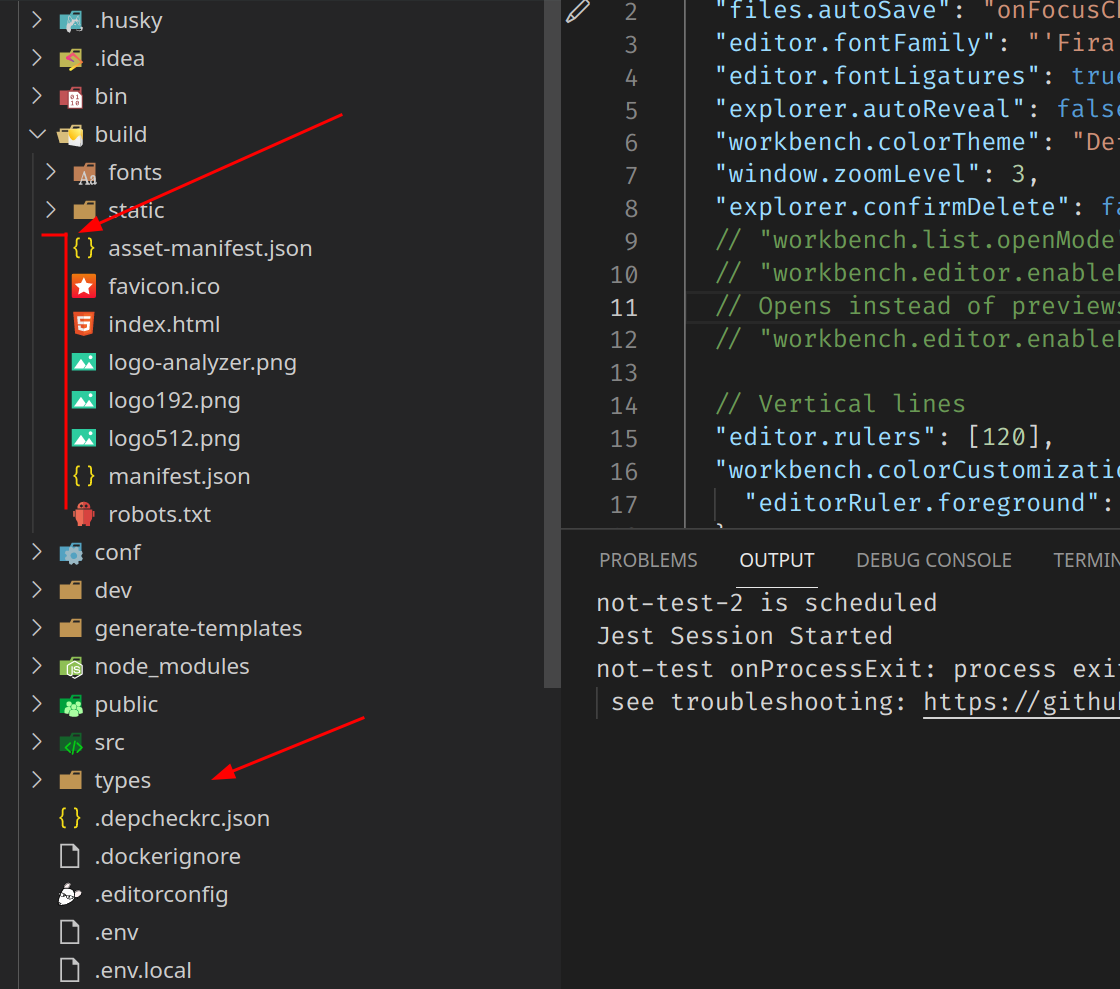Screen dimensions: 1120x989
Task: Click line number 11 in the editor
Action: click(x=623, y=307)
